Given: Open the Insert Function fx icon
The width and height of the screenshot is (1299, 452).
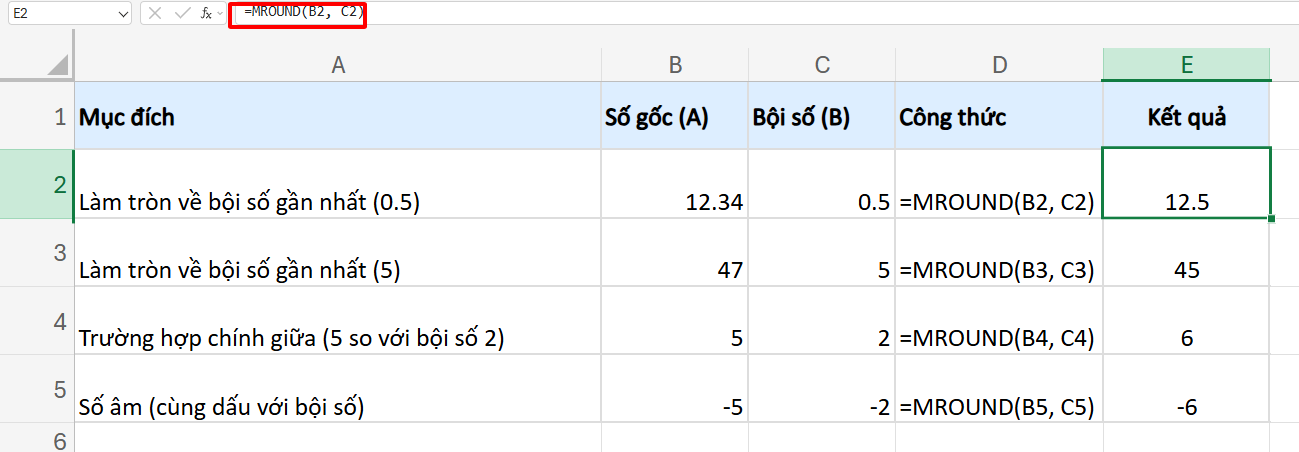Looking at the screenshot, I should [x=206, y=13].
